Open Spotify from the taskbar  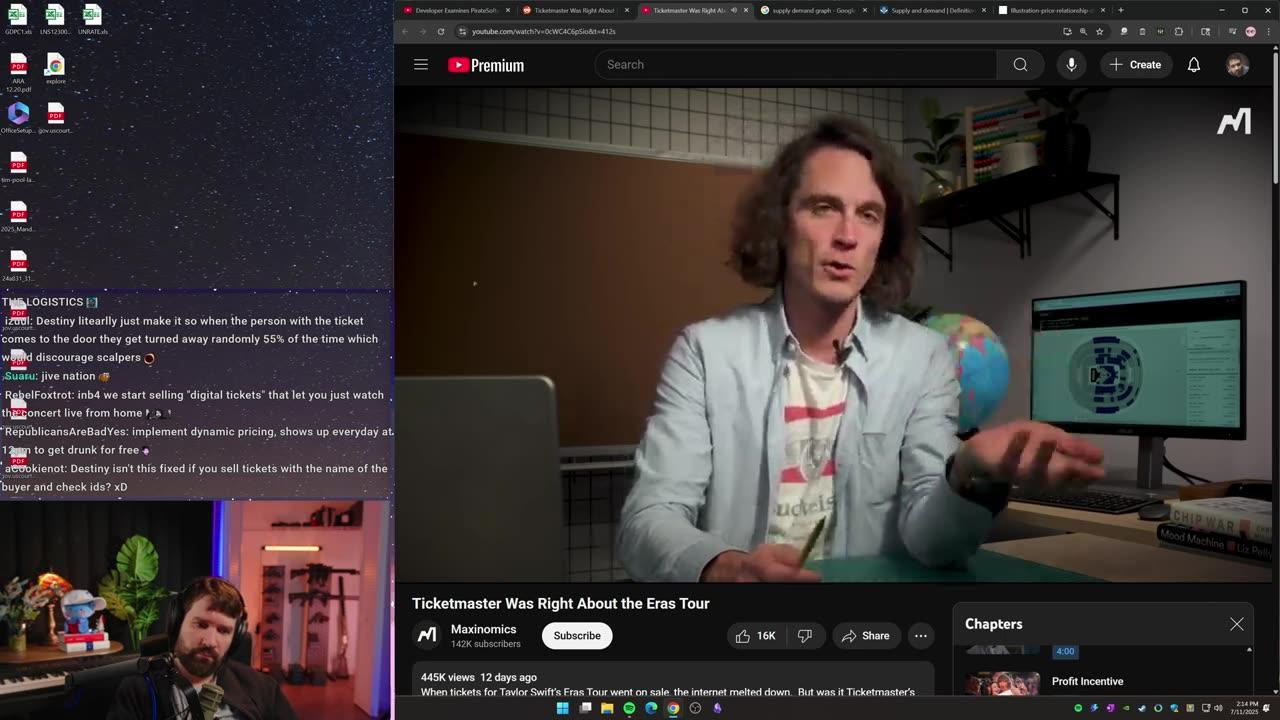coord(629,708)
